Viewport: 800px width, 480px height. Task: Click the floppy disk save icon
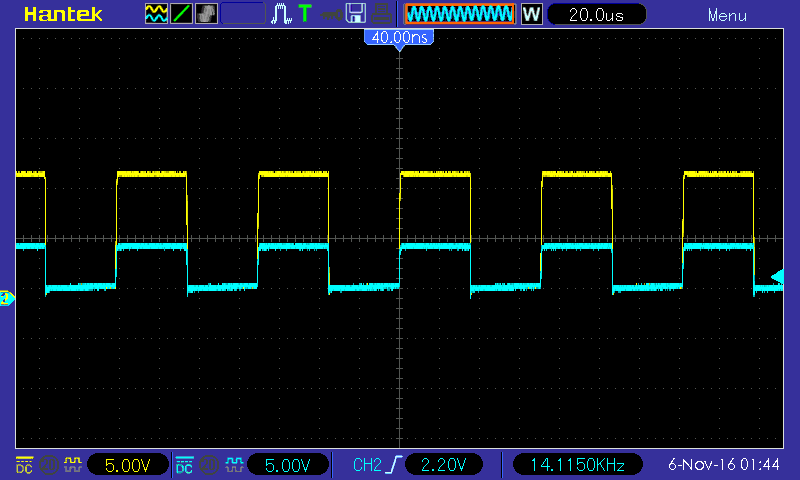(356, 14)
